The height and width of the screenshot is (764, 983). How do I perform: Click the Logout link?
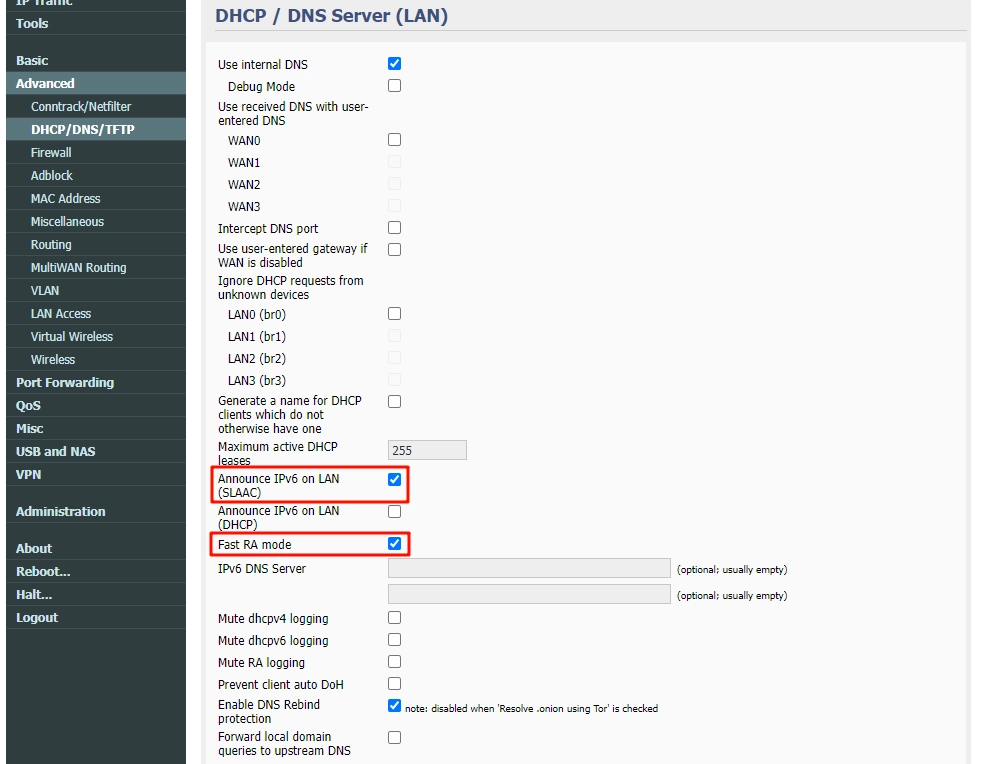37,618
